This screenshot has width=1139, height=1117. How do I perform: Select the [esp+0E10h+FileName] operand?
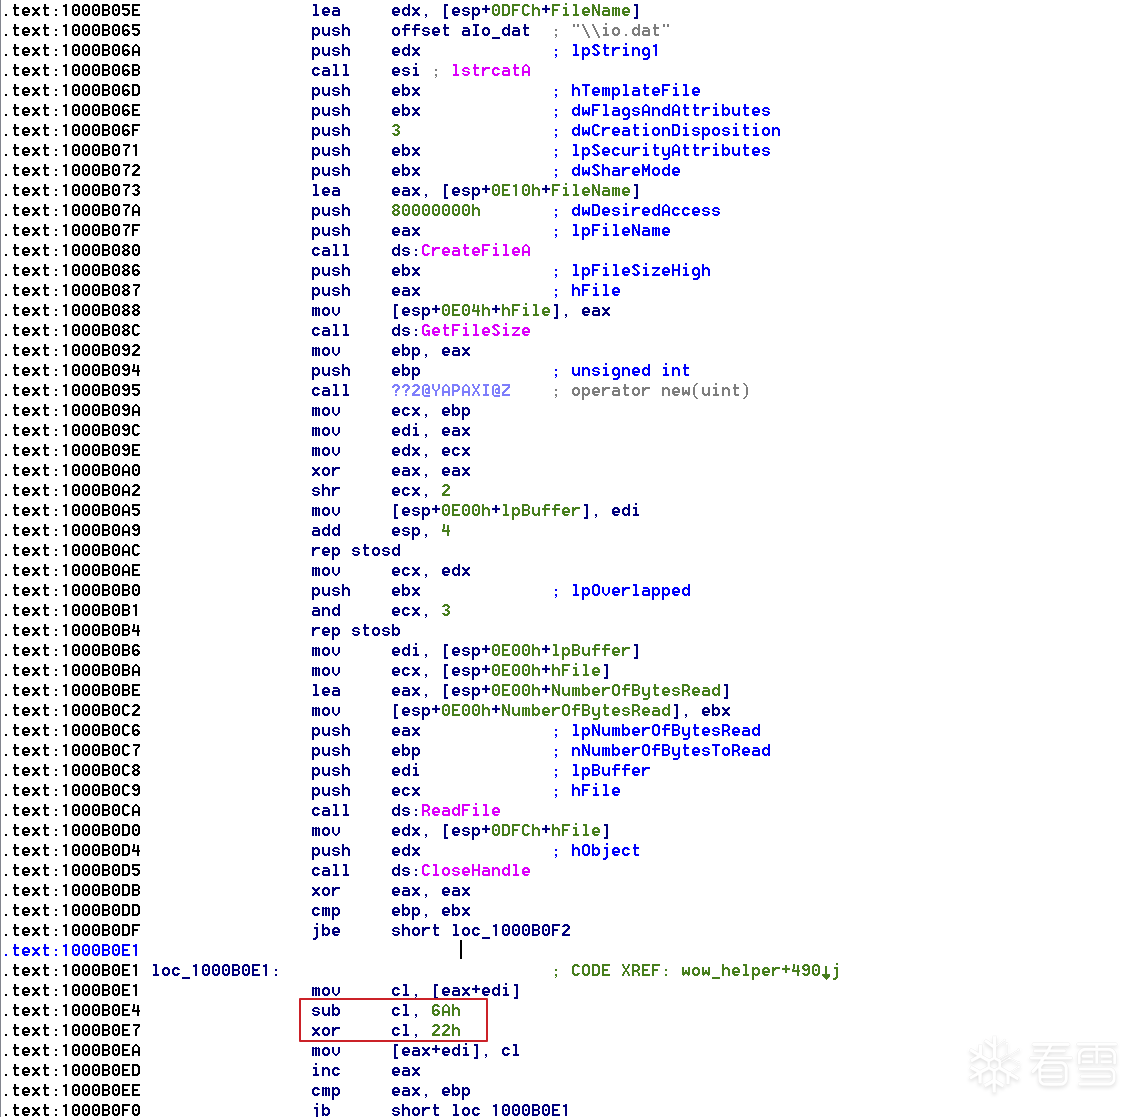[x=540, y=190]
